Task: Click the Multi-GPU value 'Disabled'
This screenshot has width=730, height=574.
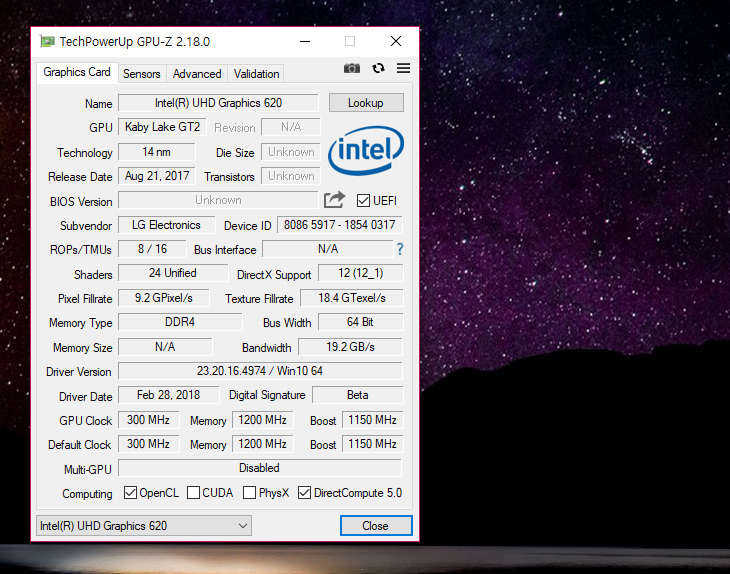Action: tap(260, 468)
